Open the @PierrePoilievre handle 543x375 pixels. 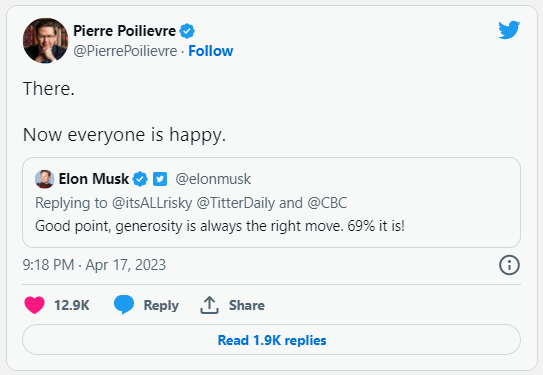125,51
